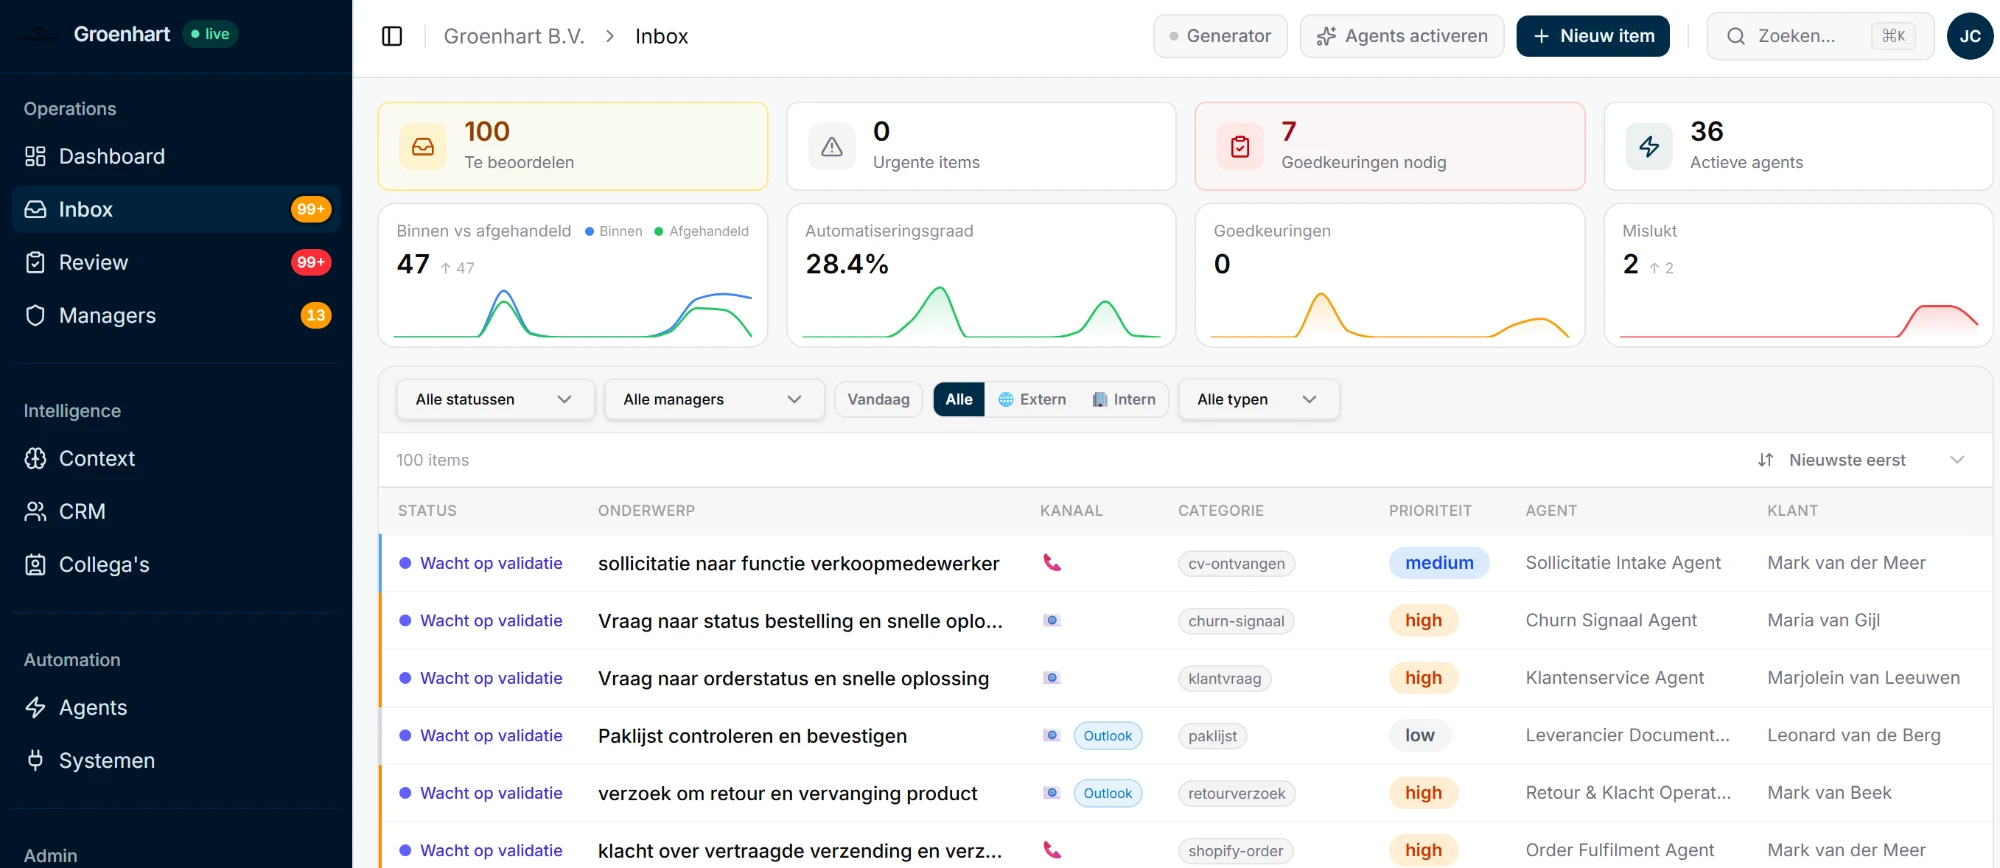Click phone icon in sollicitatie row
Image resolution: width=2000 pixels, height=868 pixels.
[x=1052, y=563]
